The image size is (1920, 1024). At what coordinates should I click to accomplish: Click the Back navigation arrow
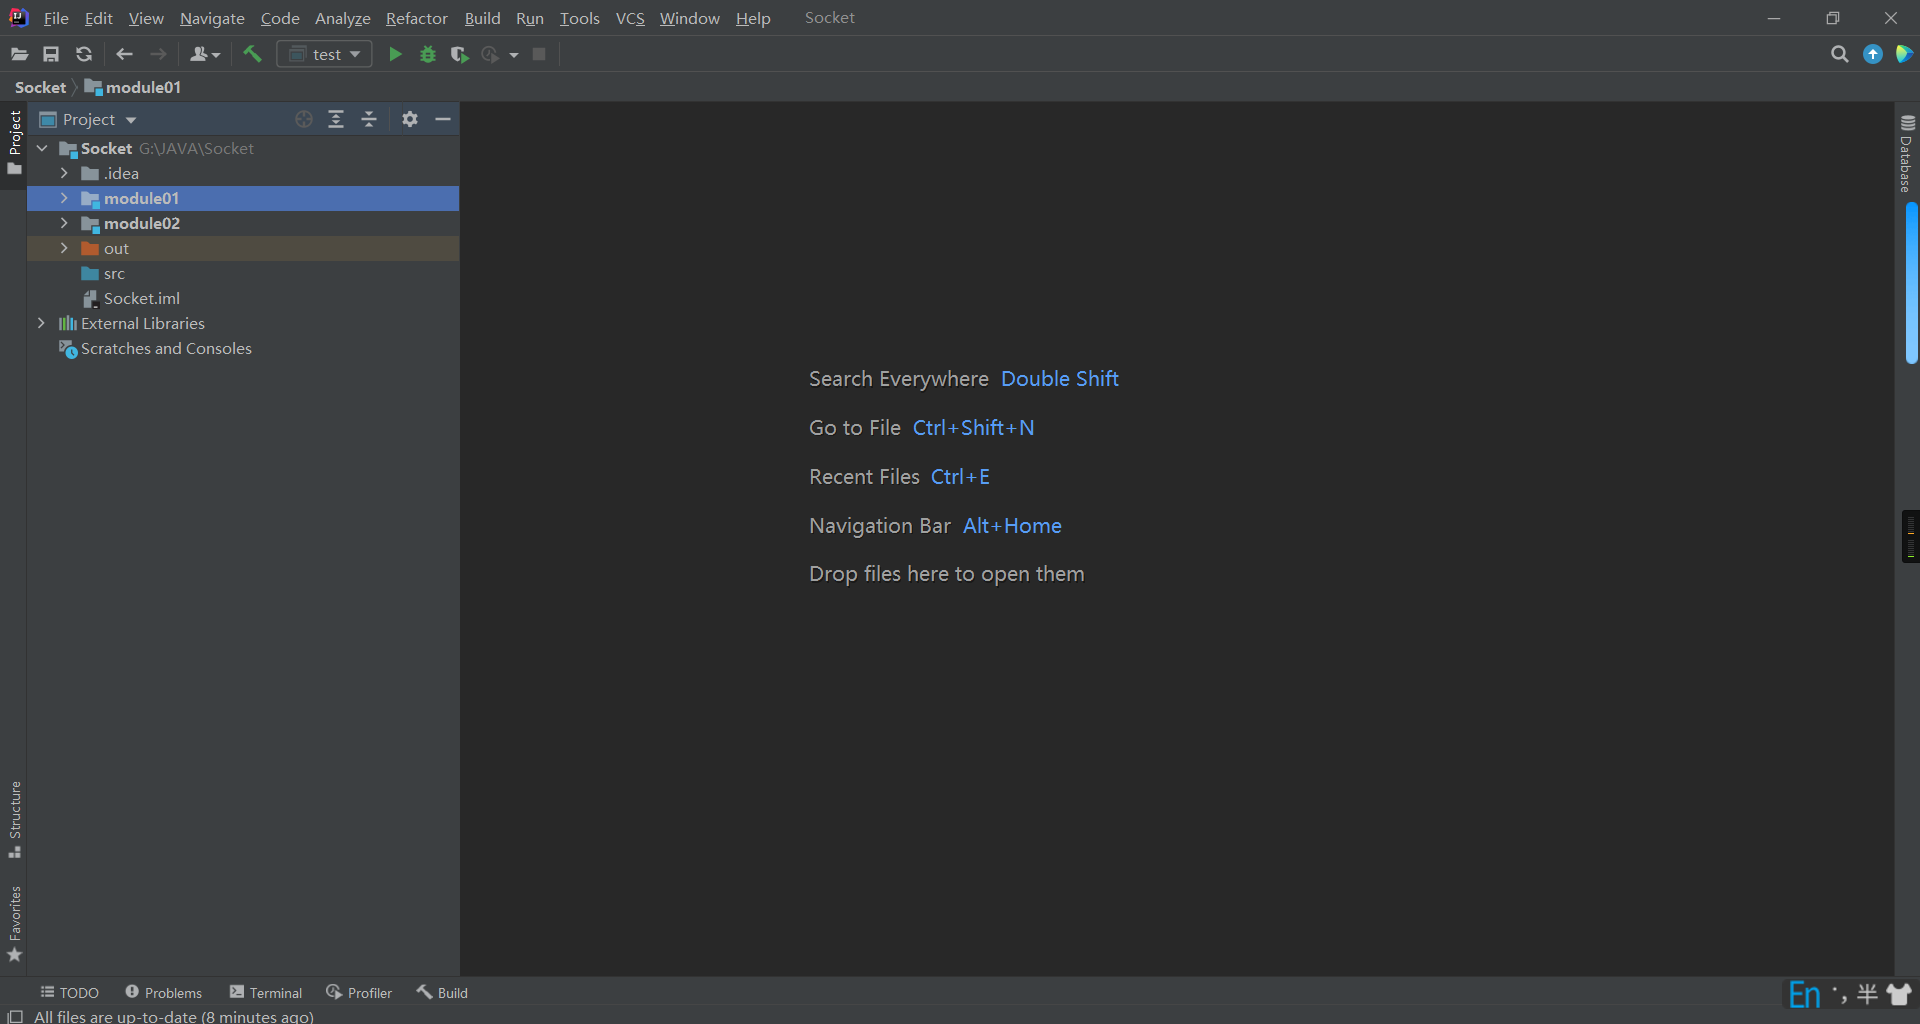coord(125,54)
